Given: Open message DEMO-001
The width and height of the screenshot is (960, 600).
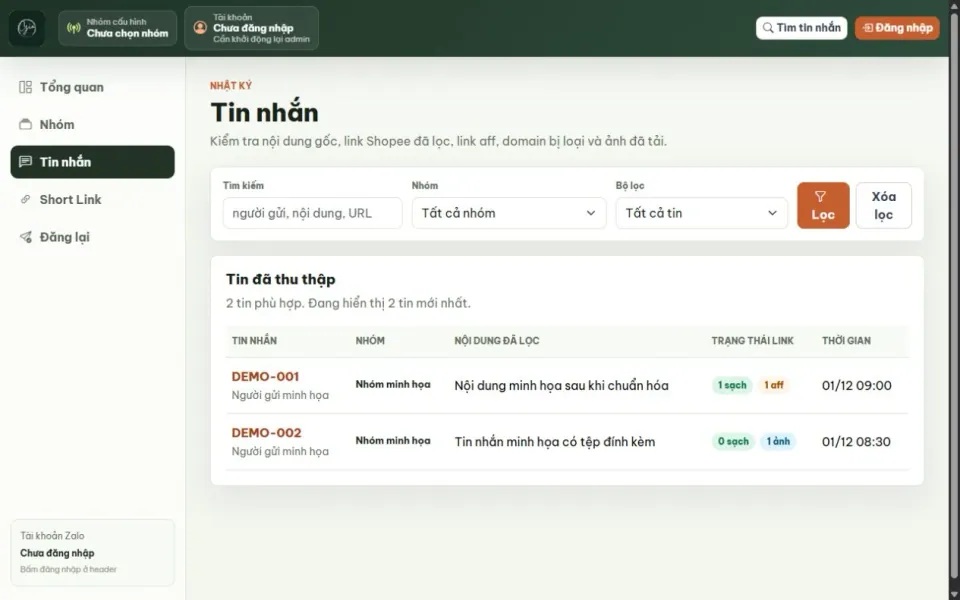Looking at the screenshot, I should click(x=265, y=376).
